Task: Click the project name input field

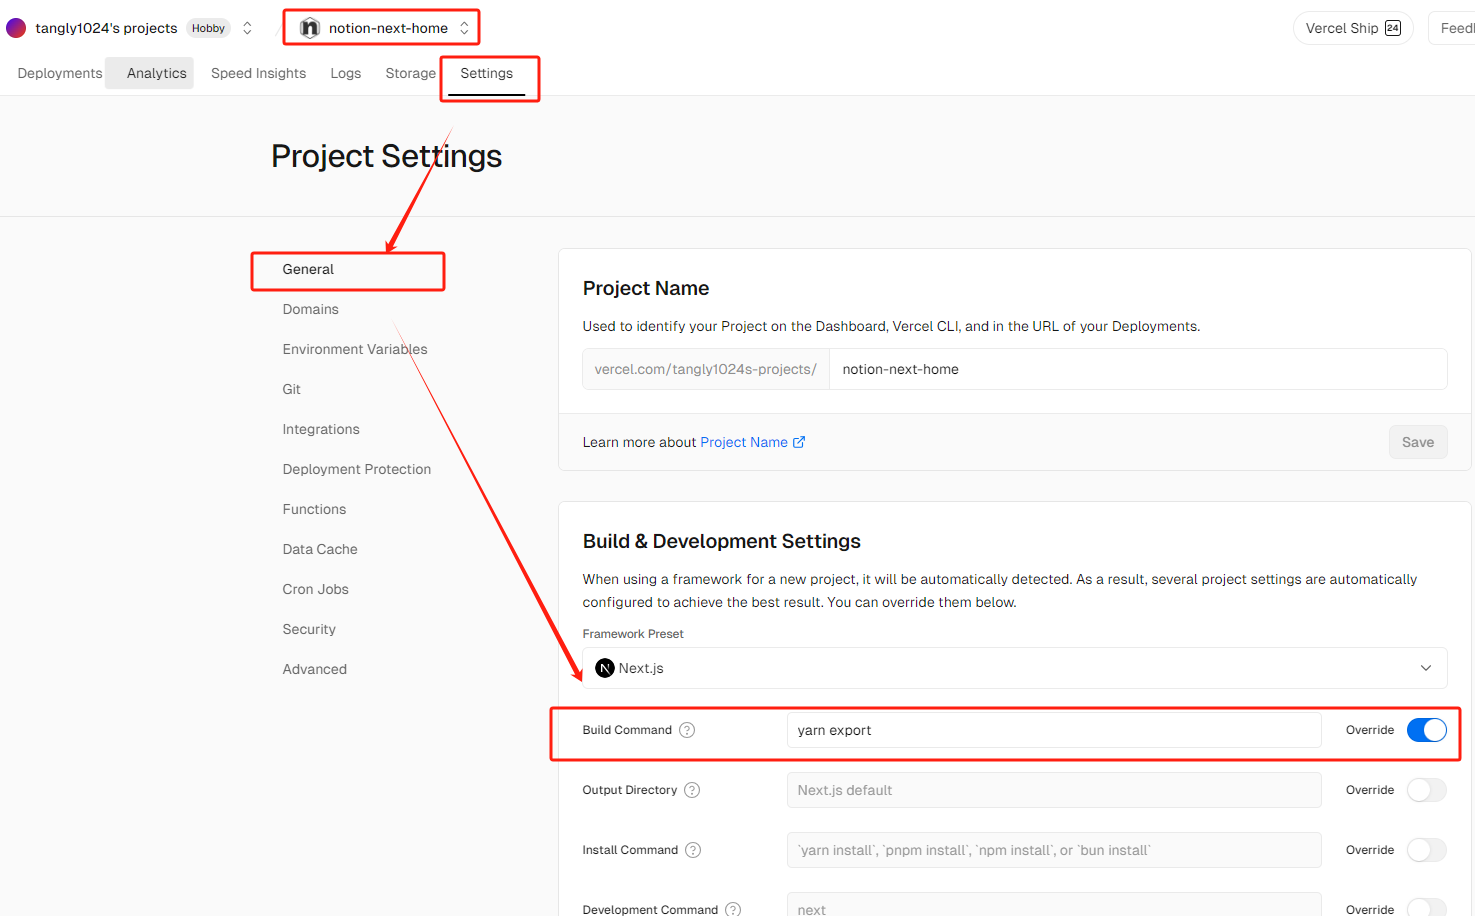Action: (x=1138, y=369)
